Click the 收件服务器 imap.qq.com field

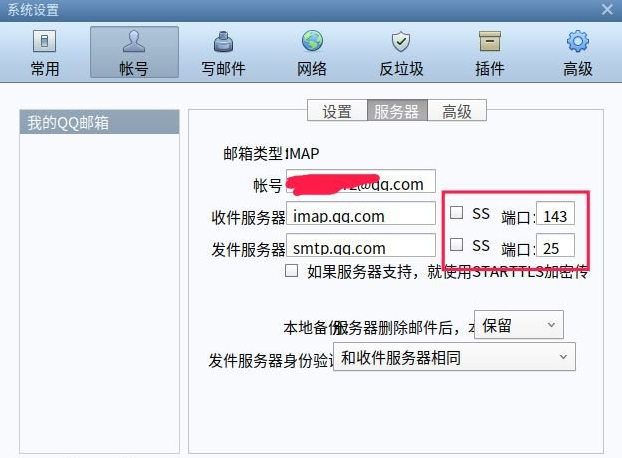point(361,214)
